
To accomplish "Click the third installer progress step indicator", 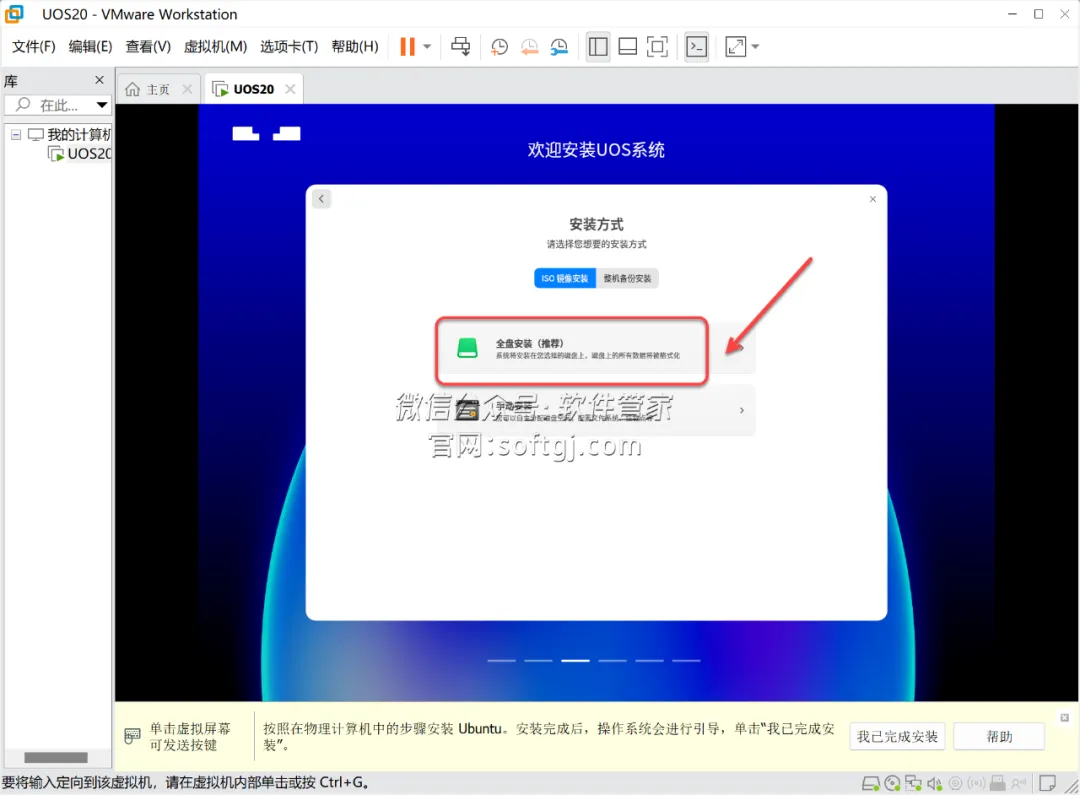I will coord(575,661).
